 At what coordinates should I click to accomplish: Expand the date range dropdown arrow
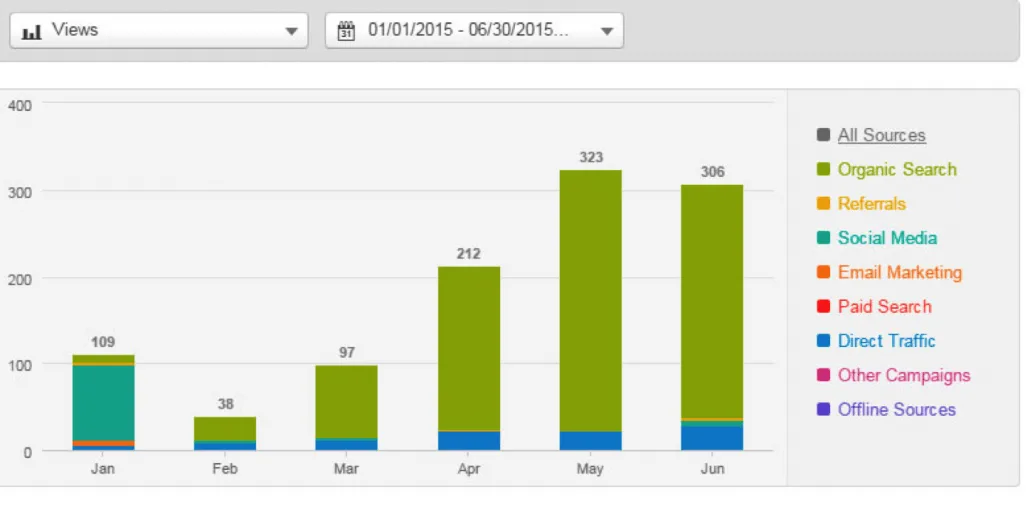pos(606,31)
